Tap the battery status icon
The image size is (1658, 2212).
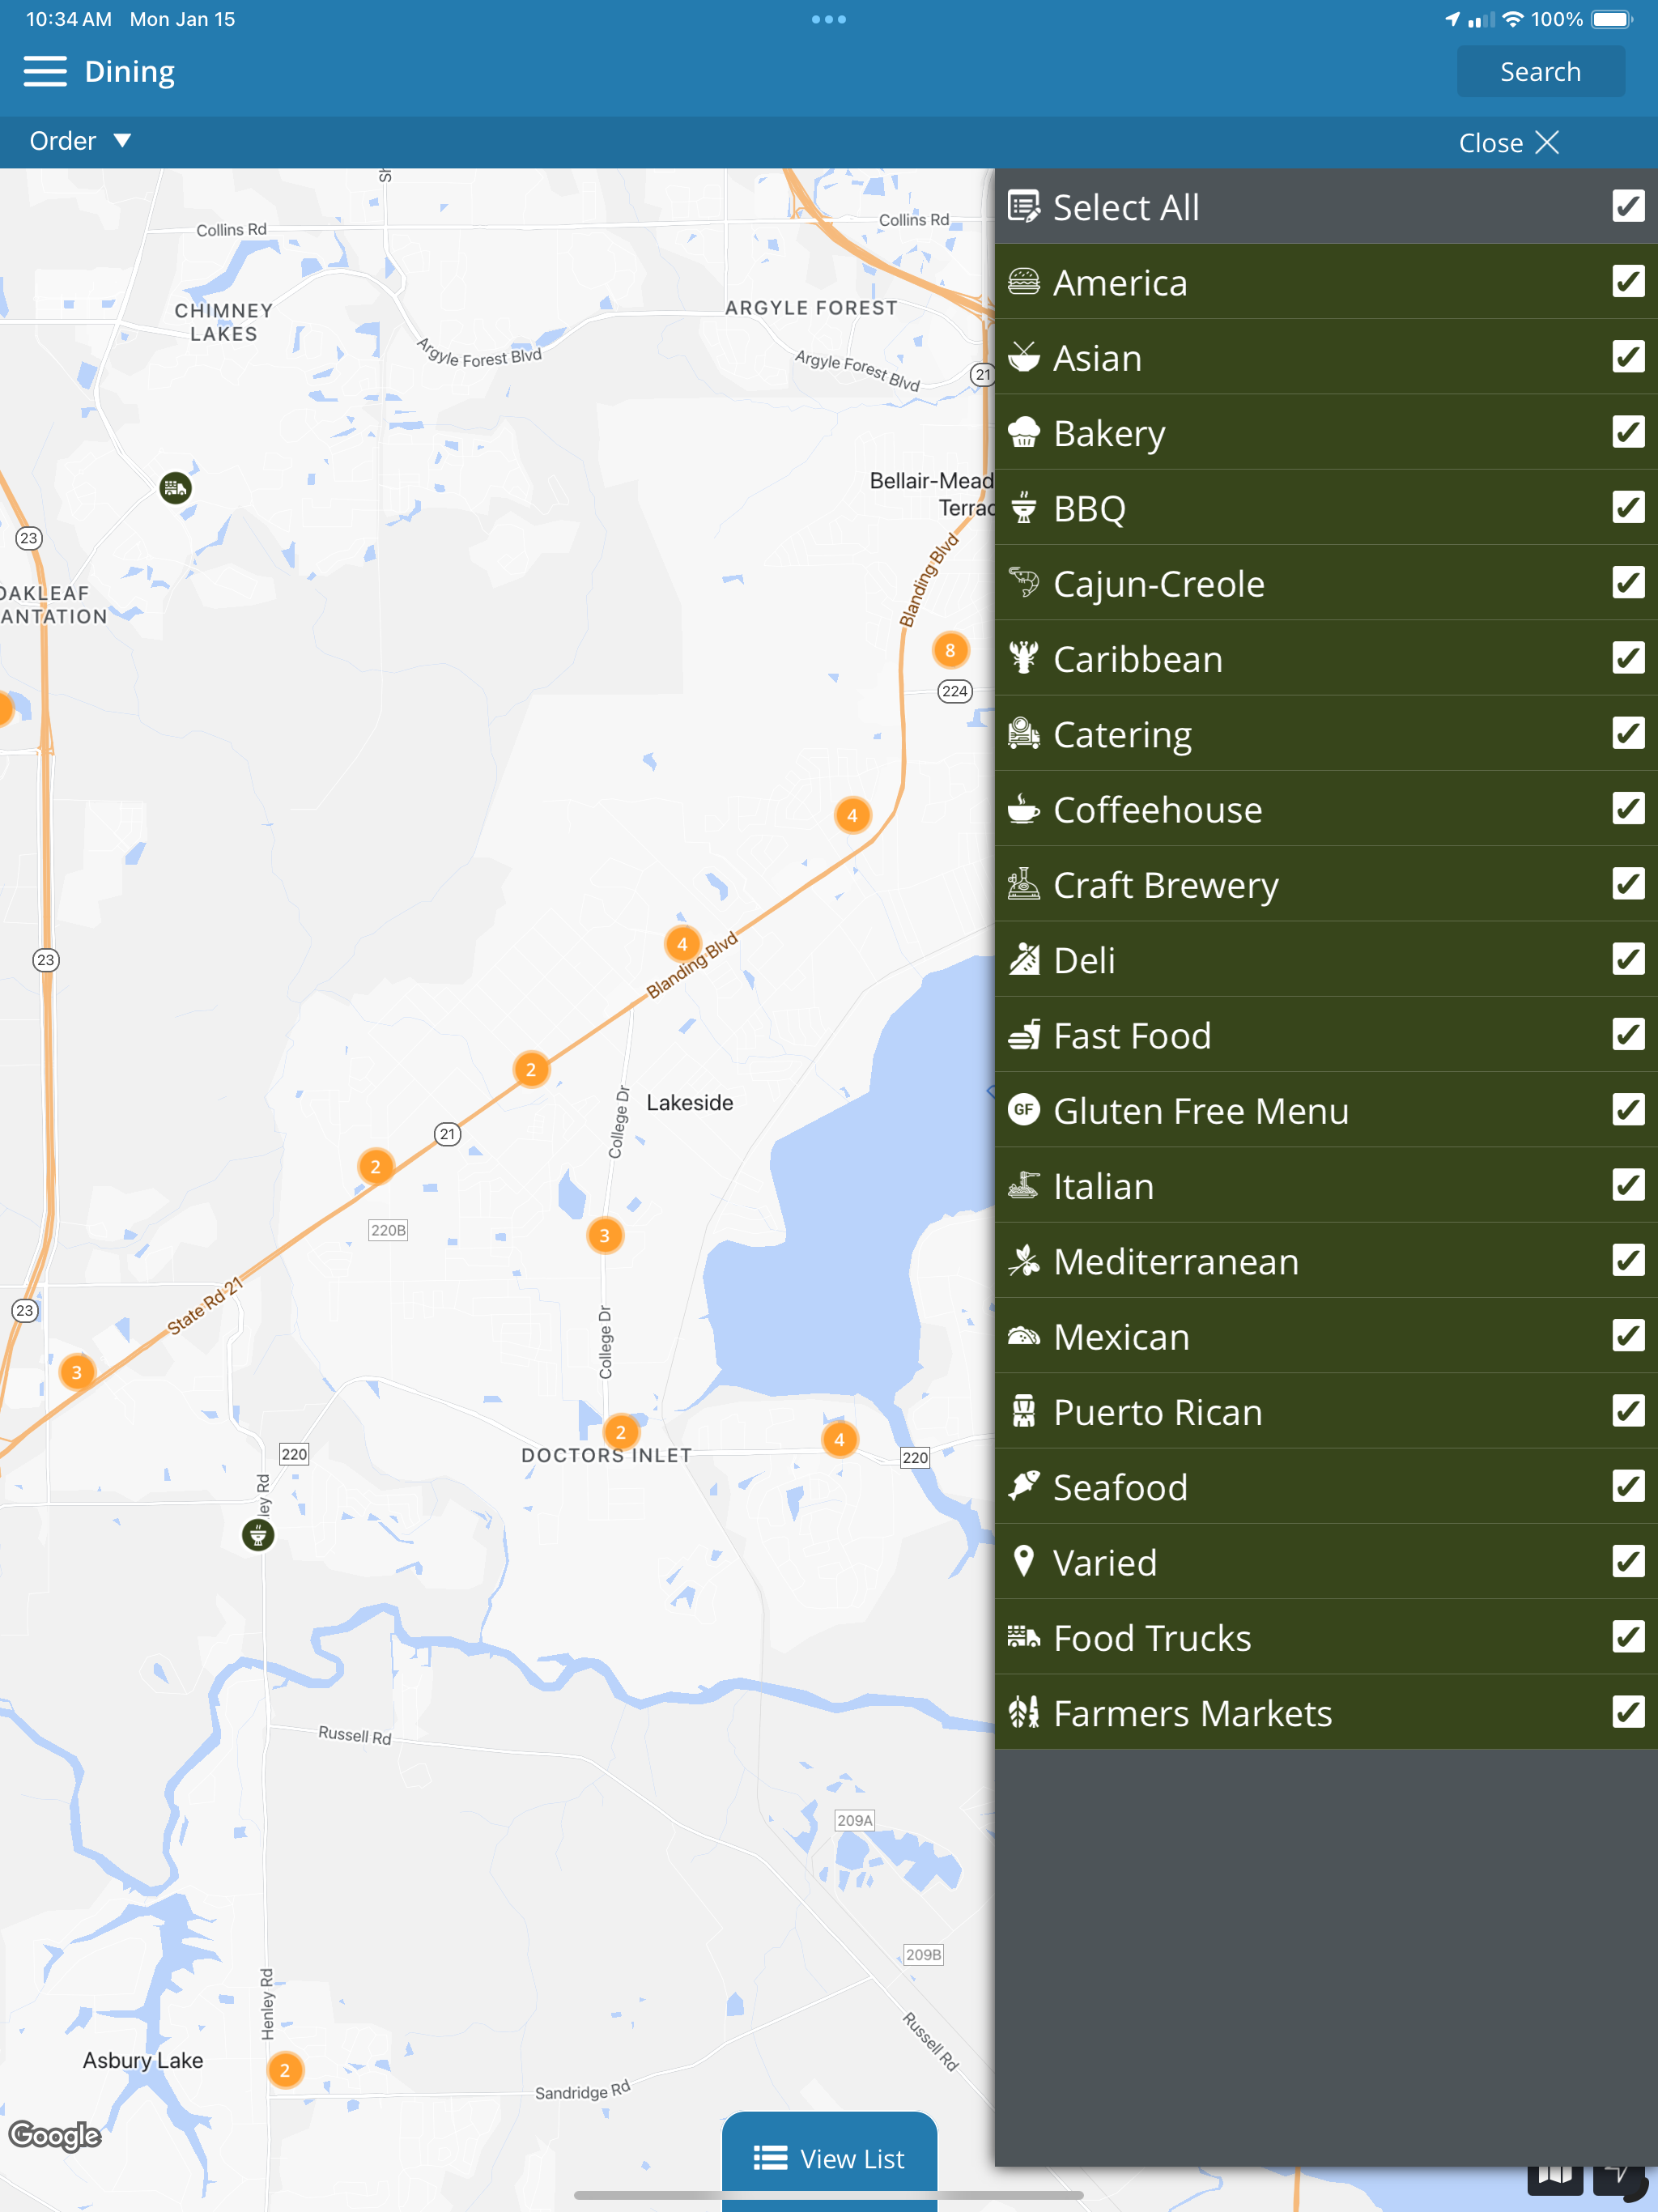[1613, 19]
